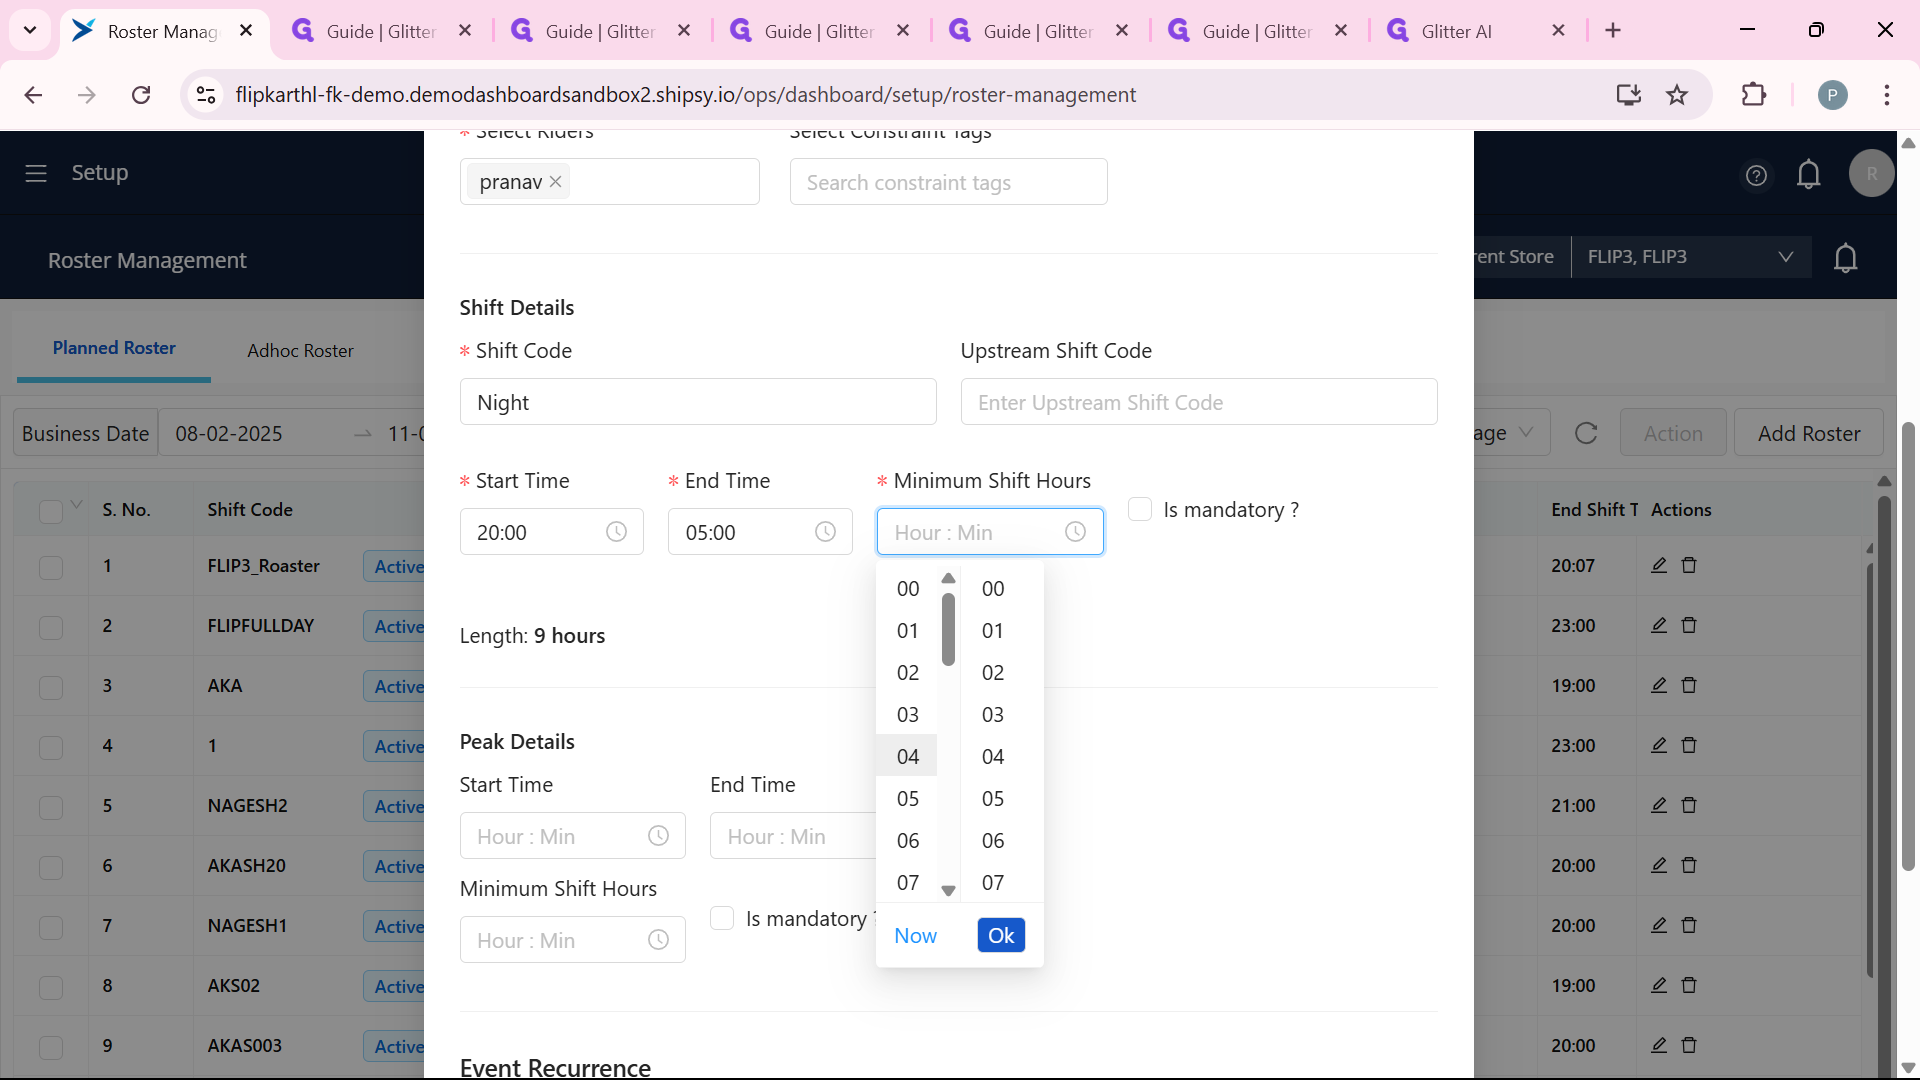1920x1080 pixels.
Task: Click clock icon in Peak Start Time field
Action: (658, 836)
